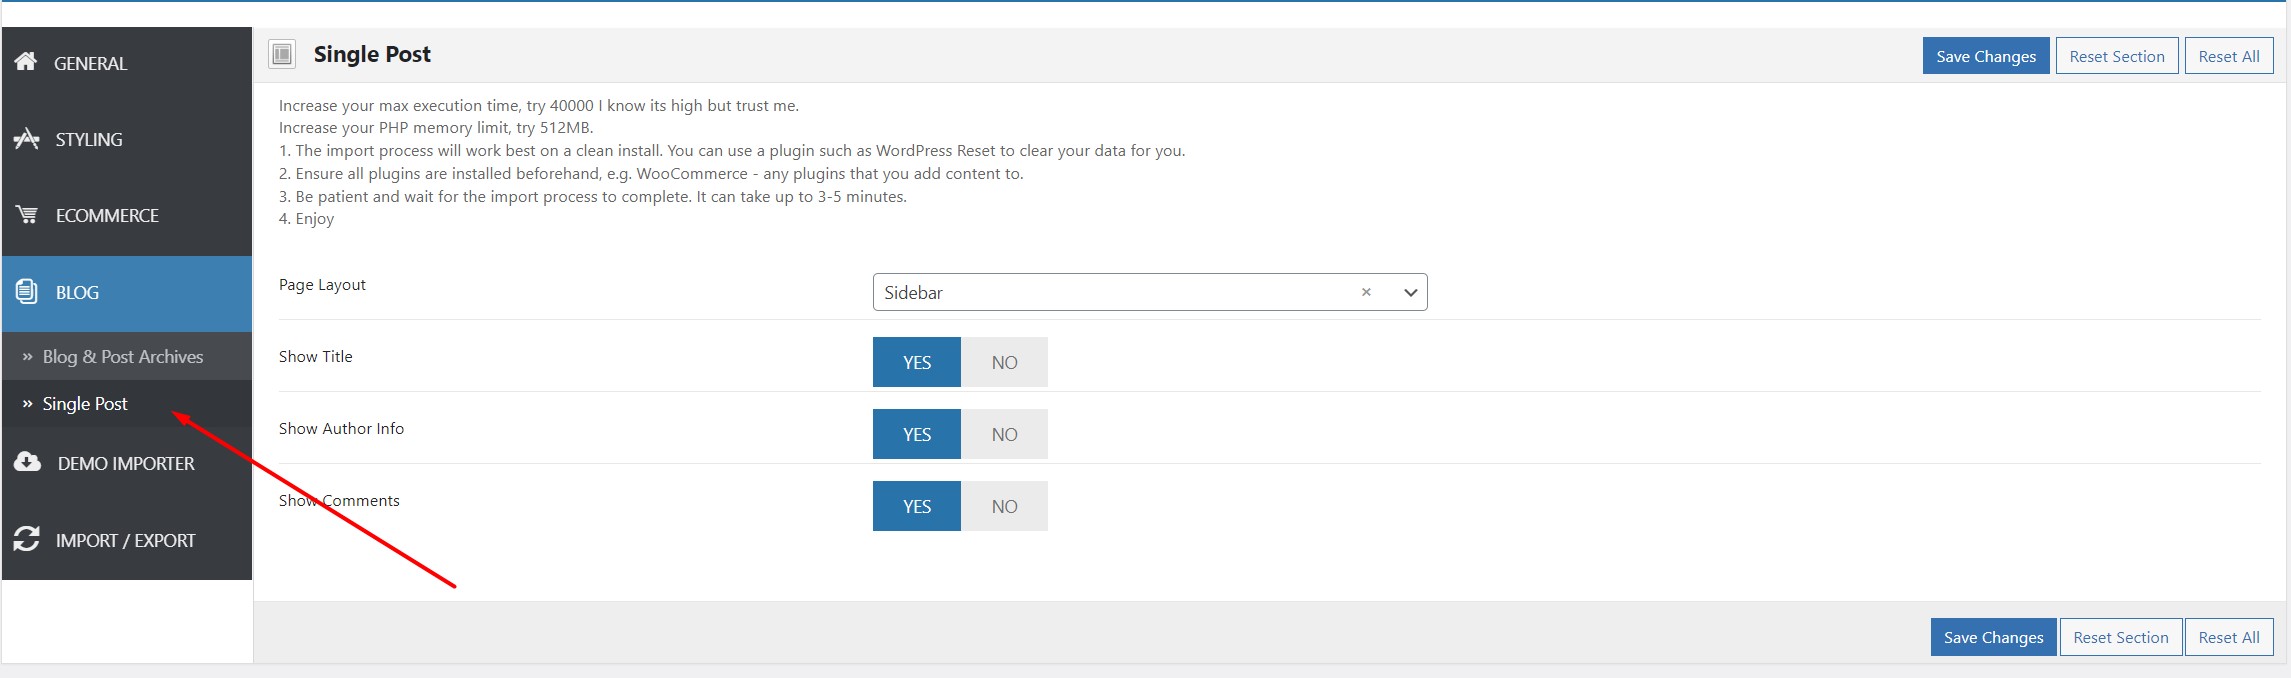Click the top Reset Section button
The image size is (2291, 678).
pyautogui.click(x=2117, y=56)
